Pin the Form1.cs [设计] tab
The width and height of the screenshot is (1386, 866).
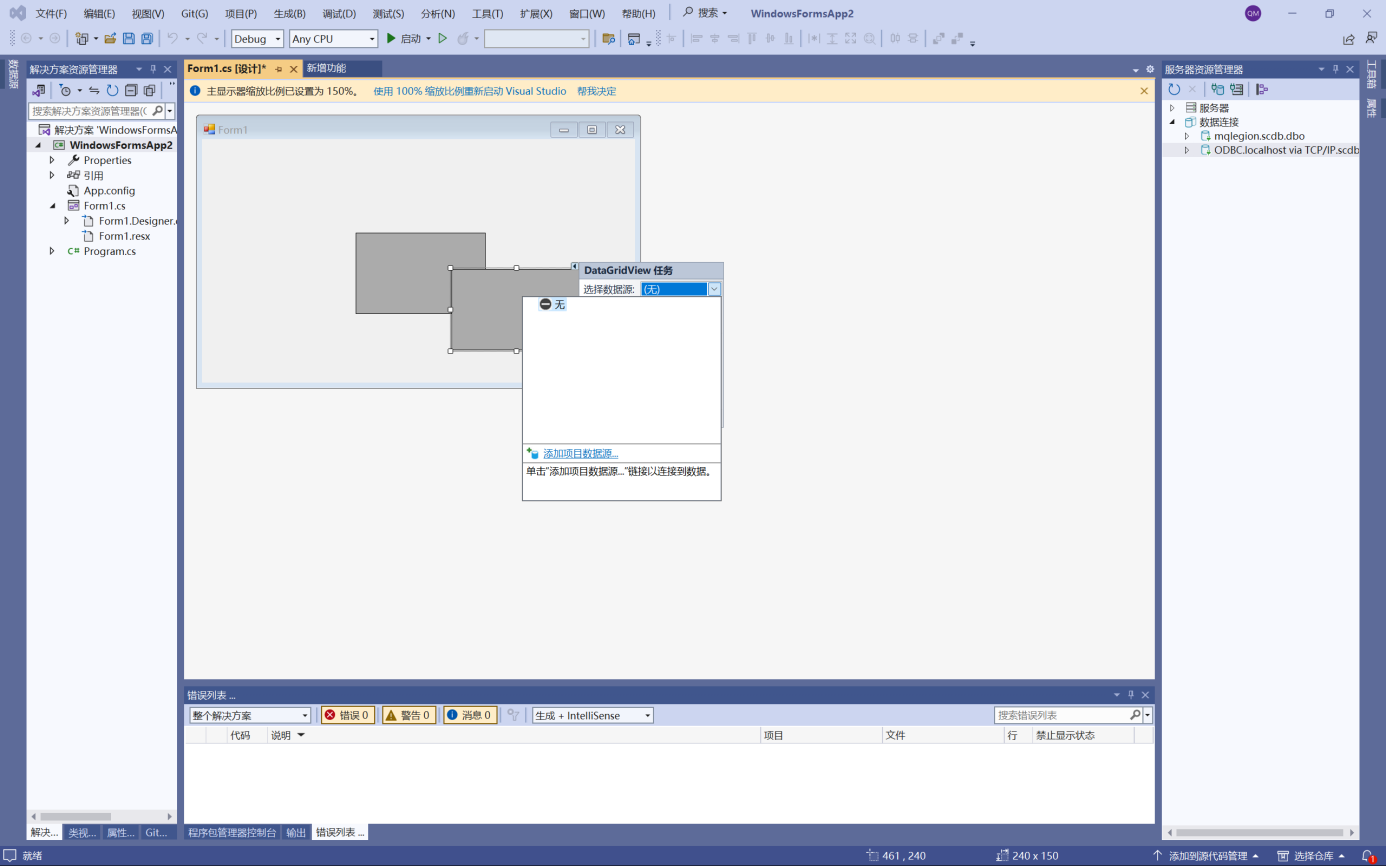(279, 69)
